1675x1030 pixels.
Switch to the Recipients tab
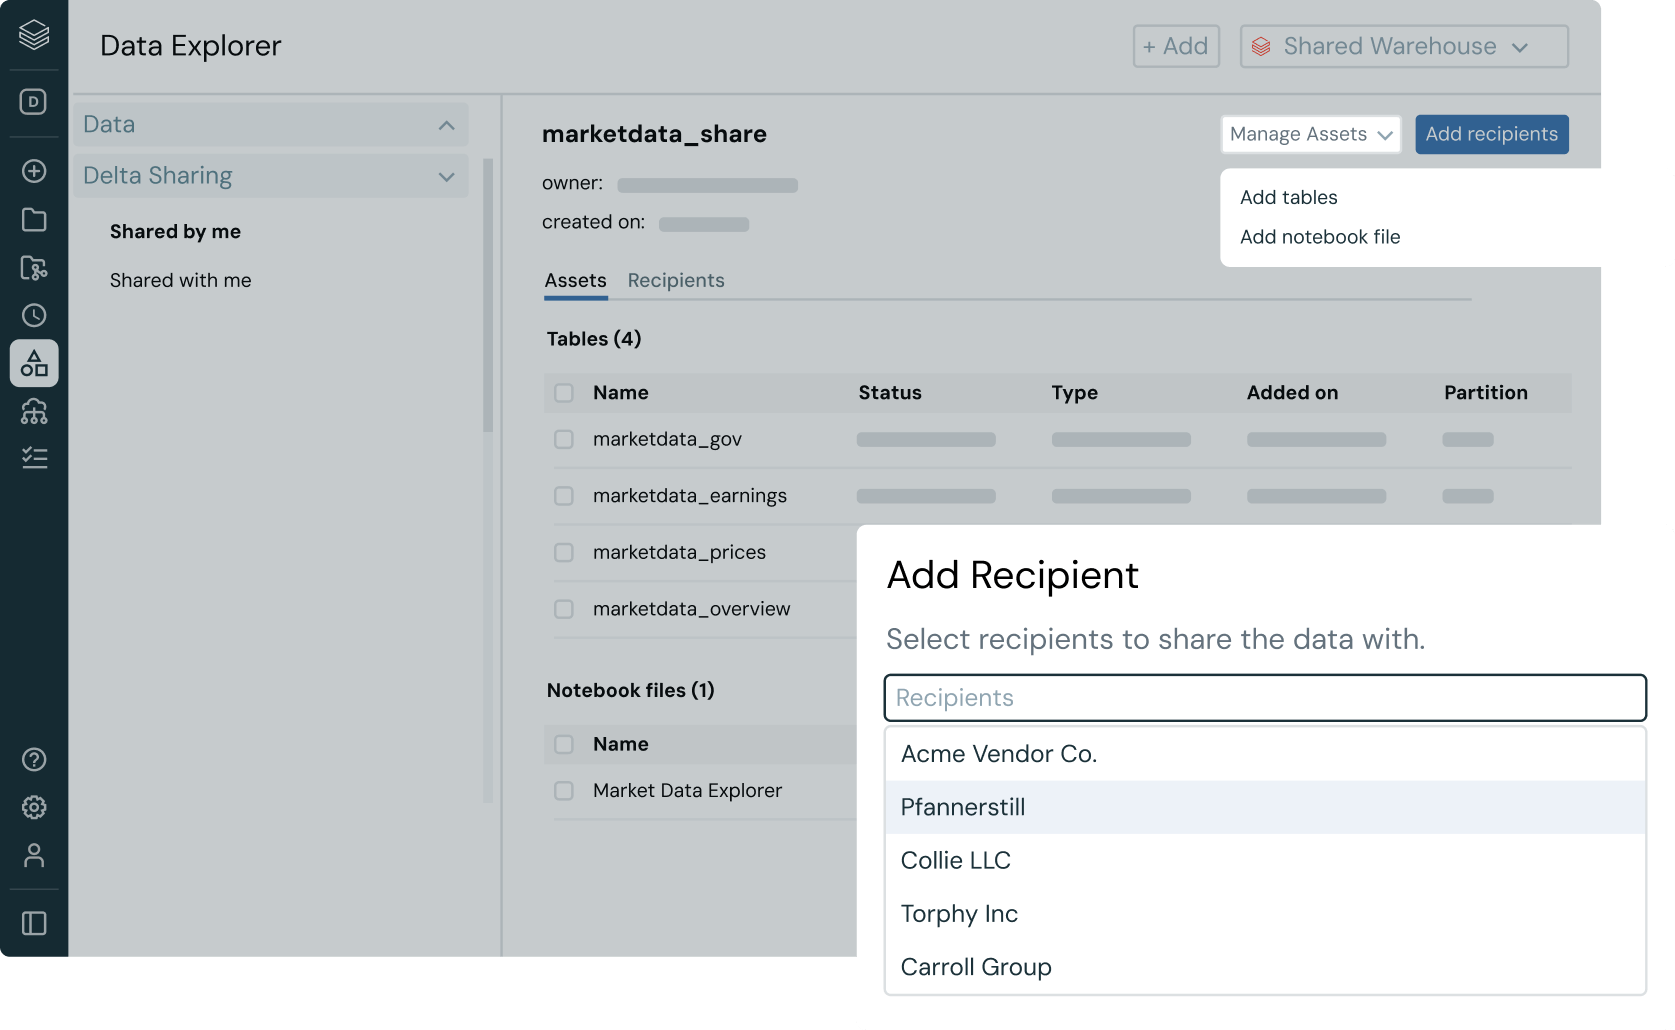676,281
